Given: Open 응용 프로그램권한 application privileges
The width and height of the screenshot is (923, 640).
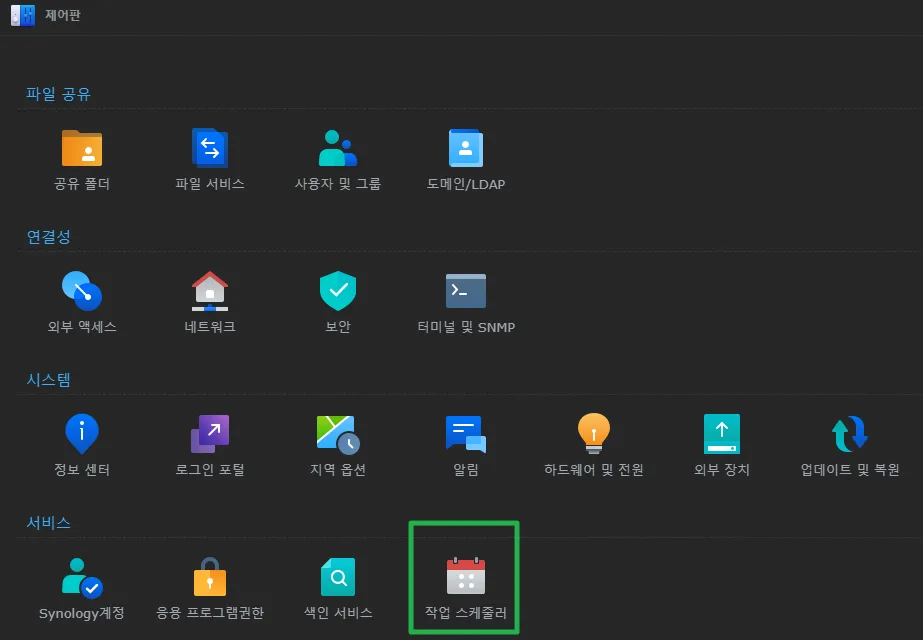Looking at the screenshot, I should tap(210, 577).
